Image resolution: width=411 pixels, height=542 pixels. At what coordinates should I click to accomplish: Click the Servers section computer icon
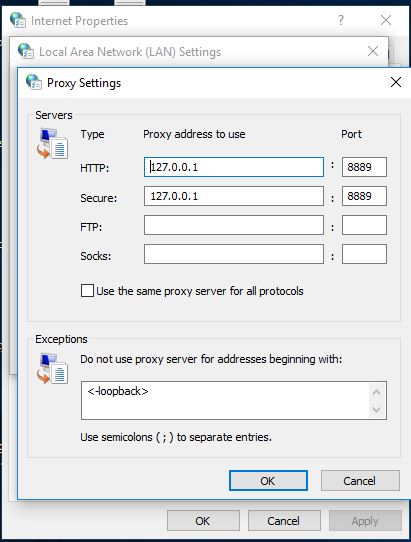pos(52,143)
